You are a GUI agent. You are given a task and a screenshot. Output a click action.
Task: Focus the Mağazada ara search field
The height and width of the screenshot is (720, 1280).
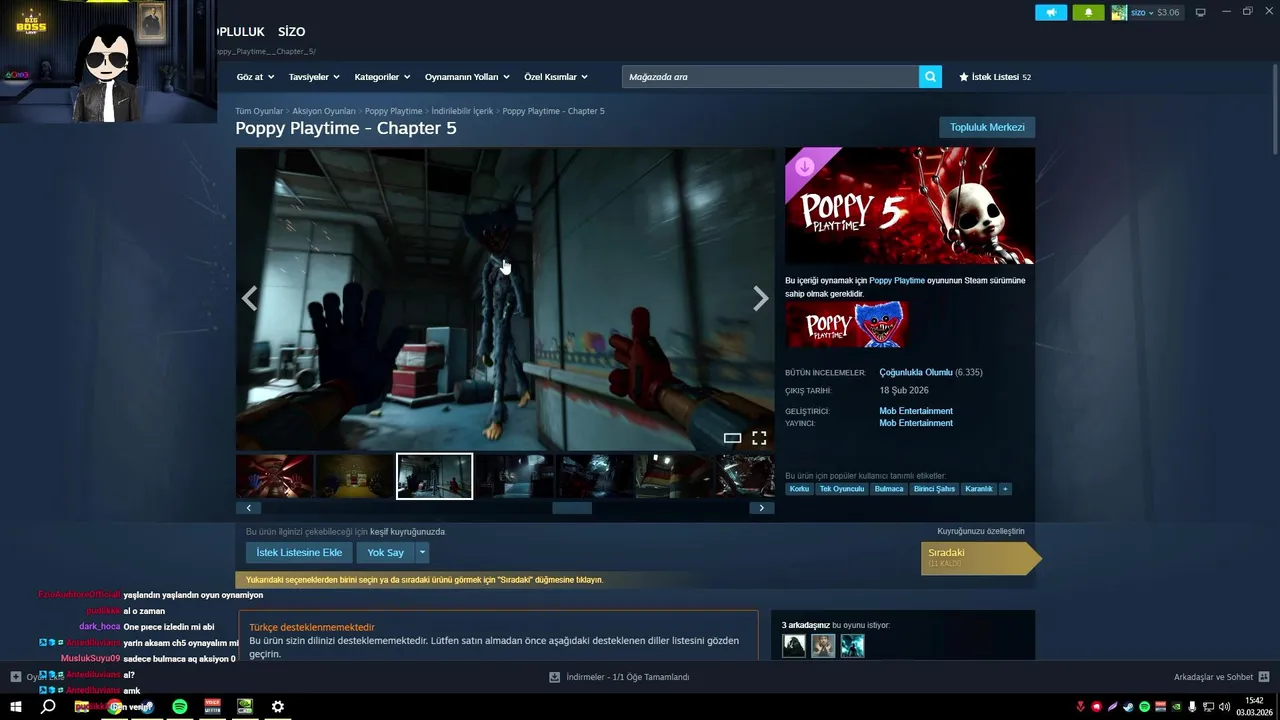pyautogui.click(x=770, y=77)
